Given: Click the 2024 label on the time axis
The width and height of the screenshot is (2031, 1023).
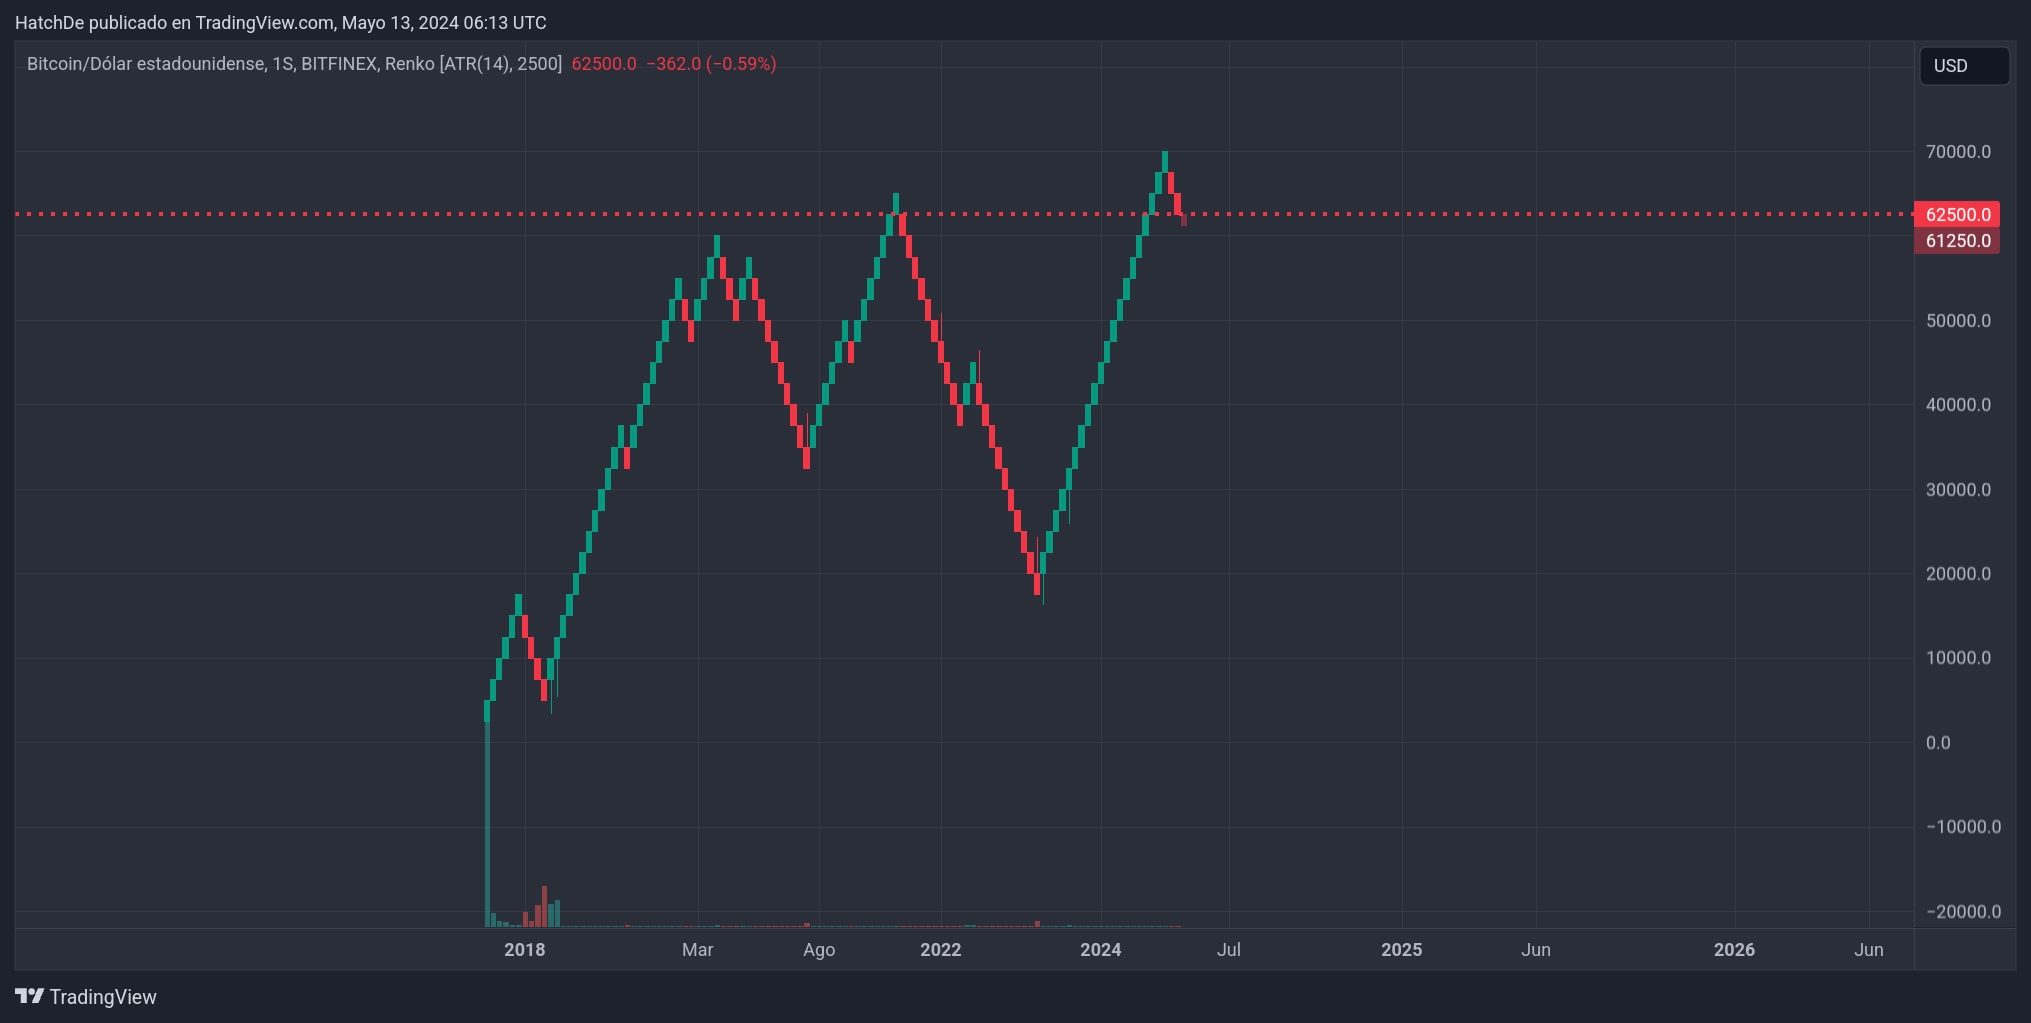Looking at the screenshot, I should pyautogui.click(x=1101, y=950).
